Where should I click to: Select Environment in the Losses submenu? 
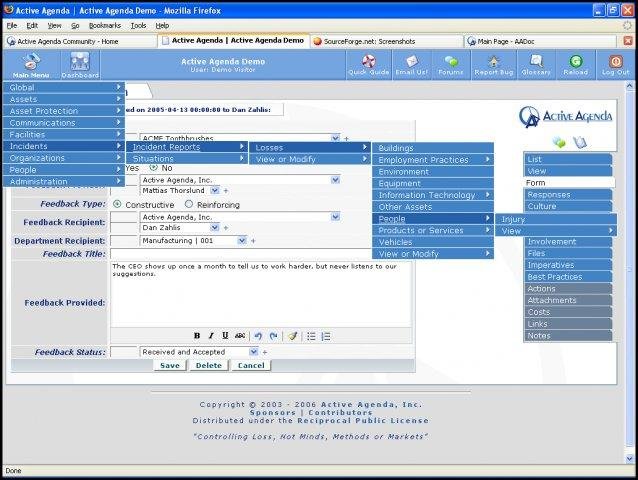tap(433, 172)
